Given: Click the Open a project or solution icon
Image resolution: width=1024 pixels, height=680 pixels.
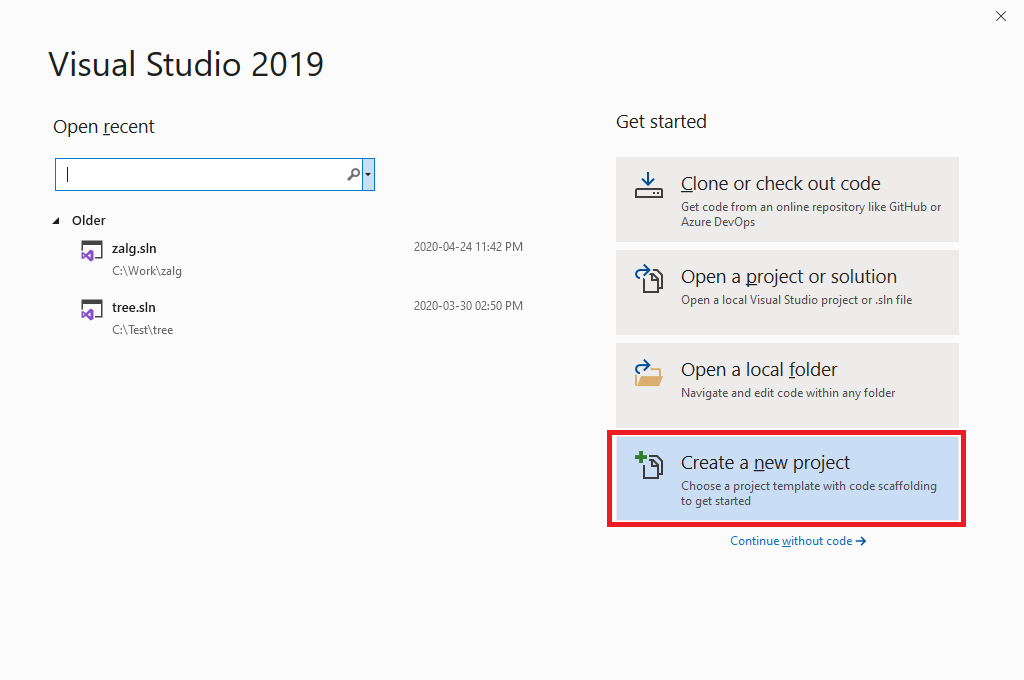Looking at the screenshot, I should [x=649, y=278].
